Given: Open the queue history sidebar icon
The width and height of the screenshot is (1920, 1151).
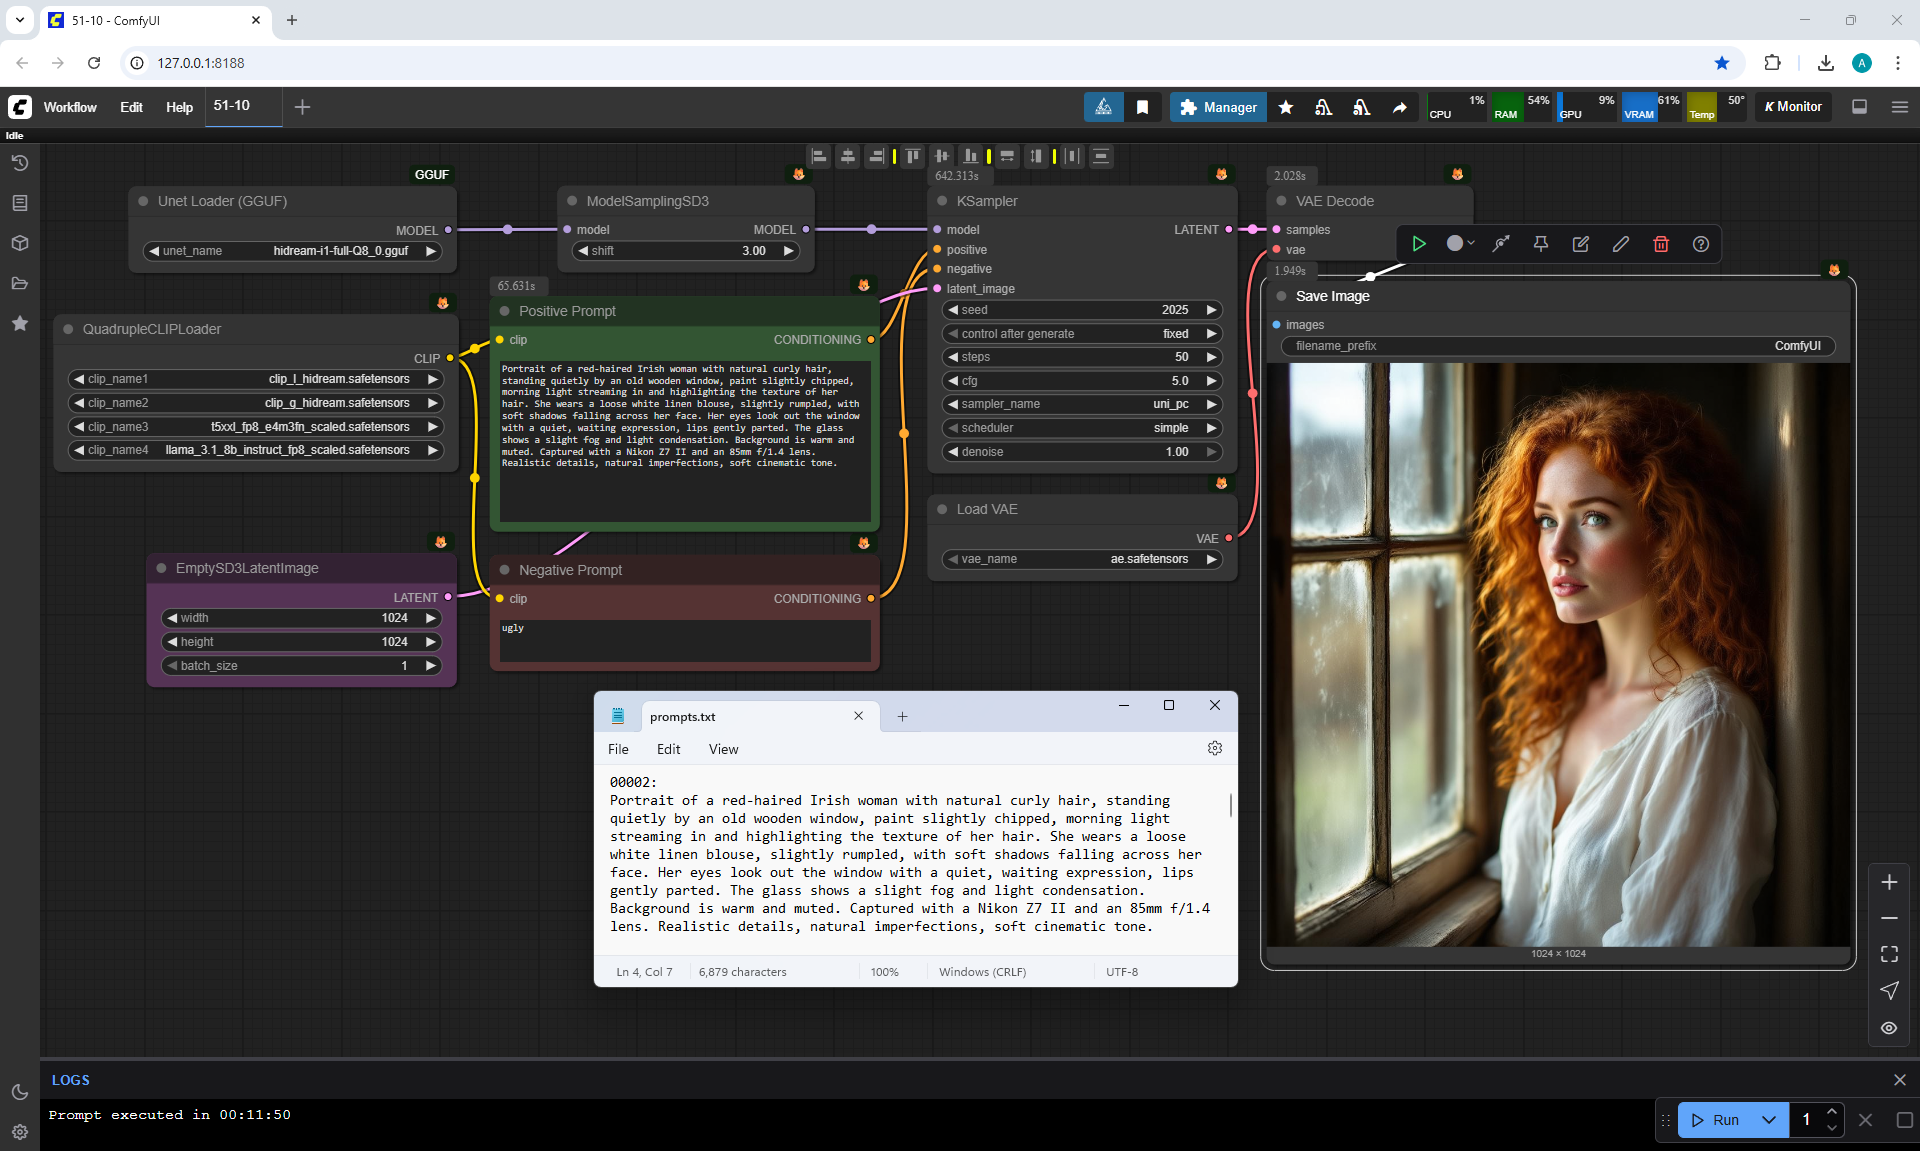Looking at the screenshot, I should (20, 163).
